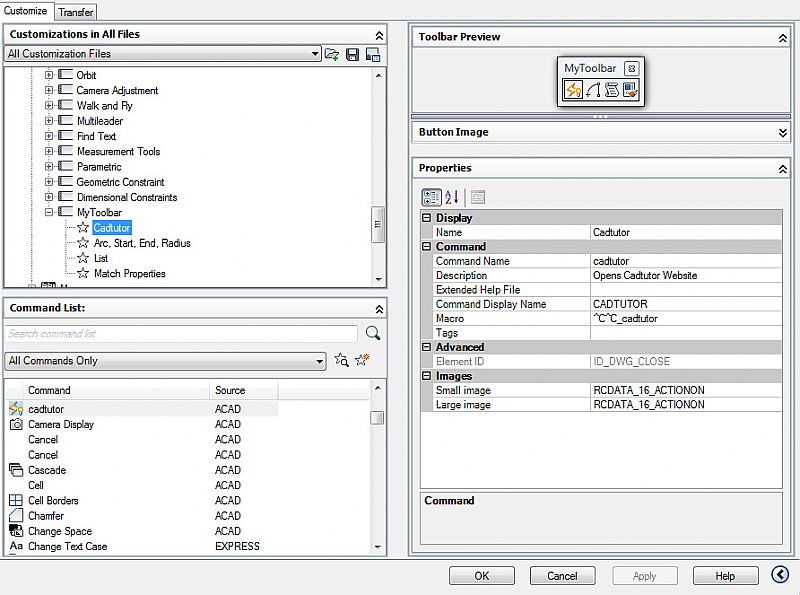Switch to the Transfer tab

coord(75,11)
